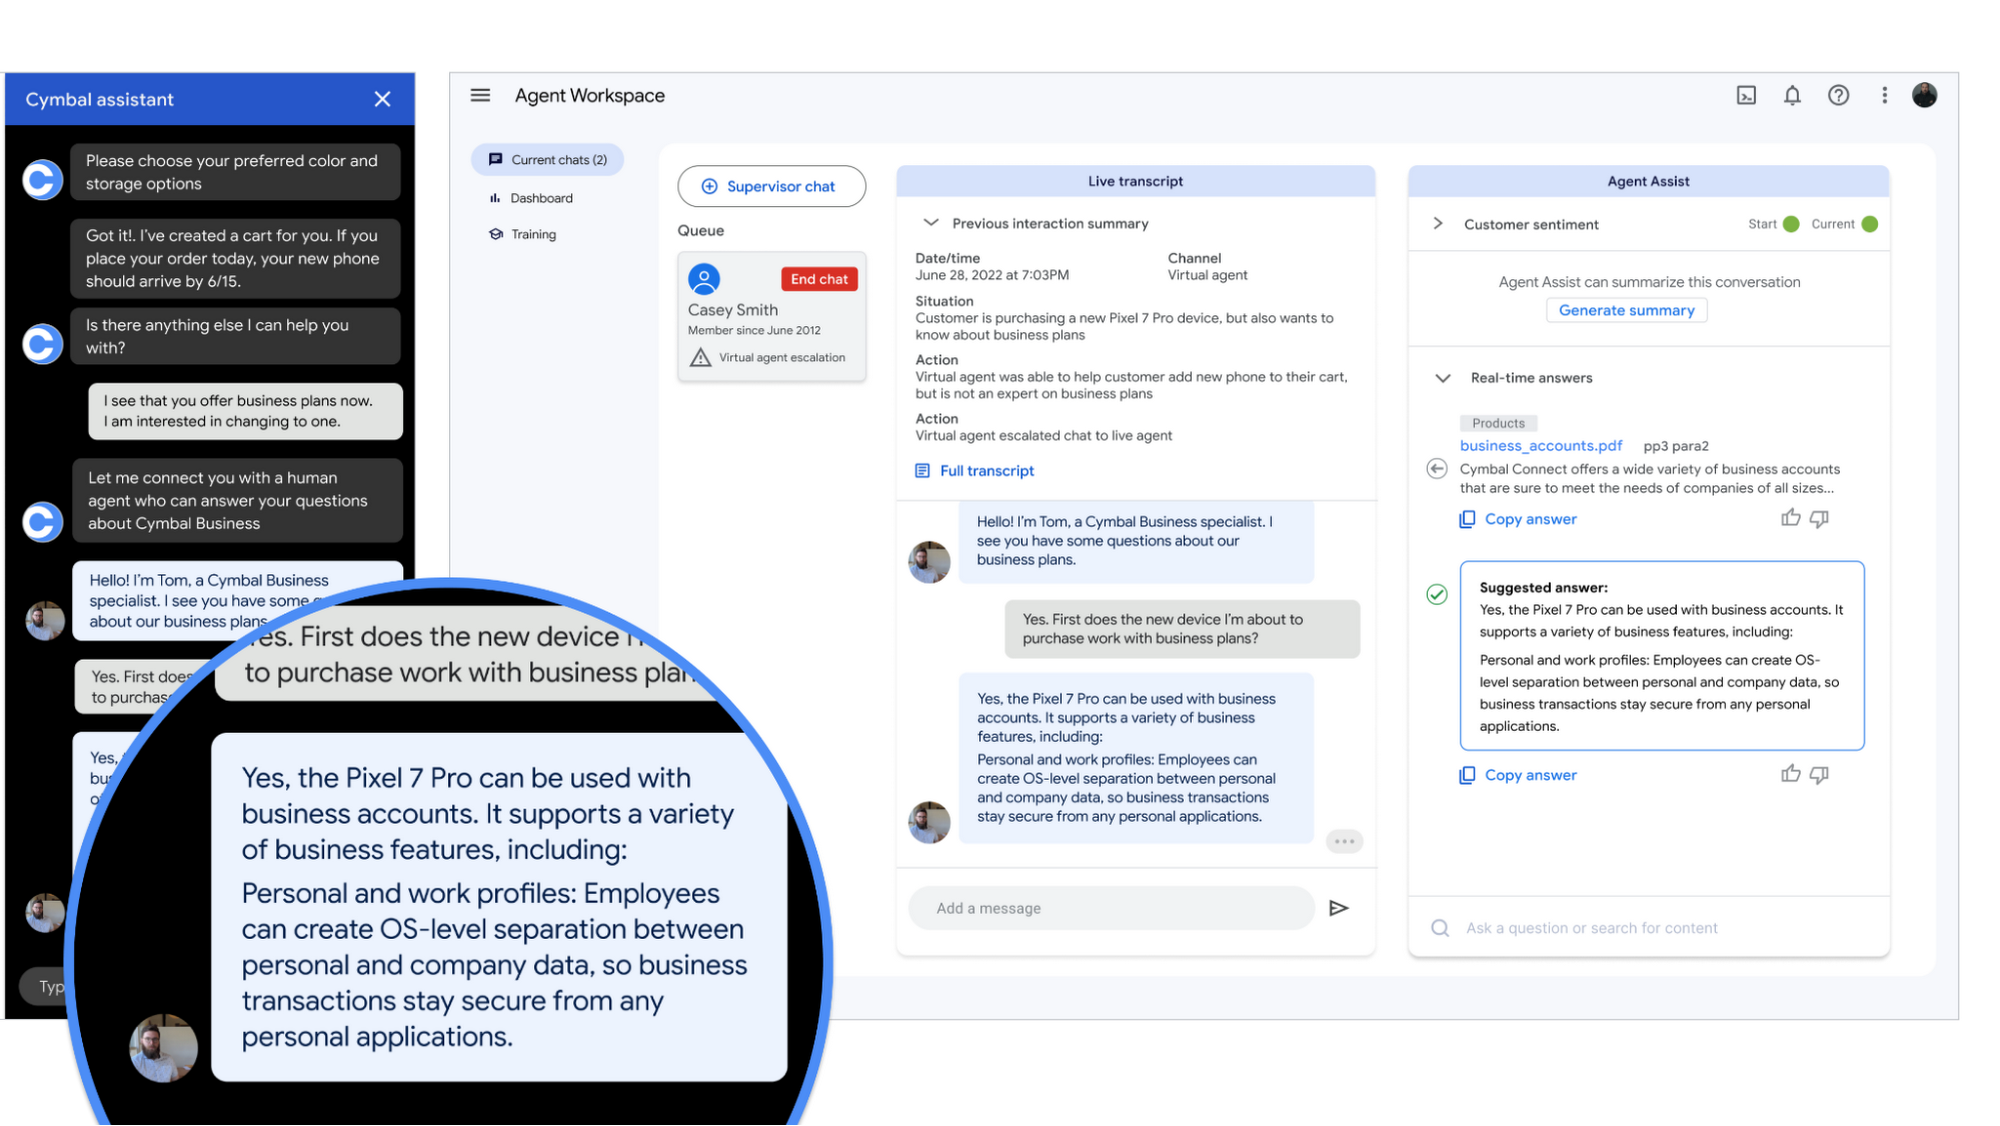Collapse the Real-time answers section
Image resolution: width=2000 pixels, height=1126 pixels.
point(1442,378)
